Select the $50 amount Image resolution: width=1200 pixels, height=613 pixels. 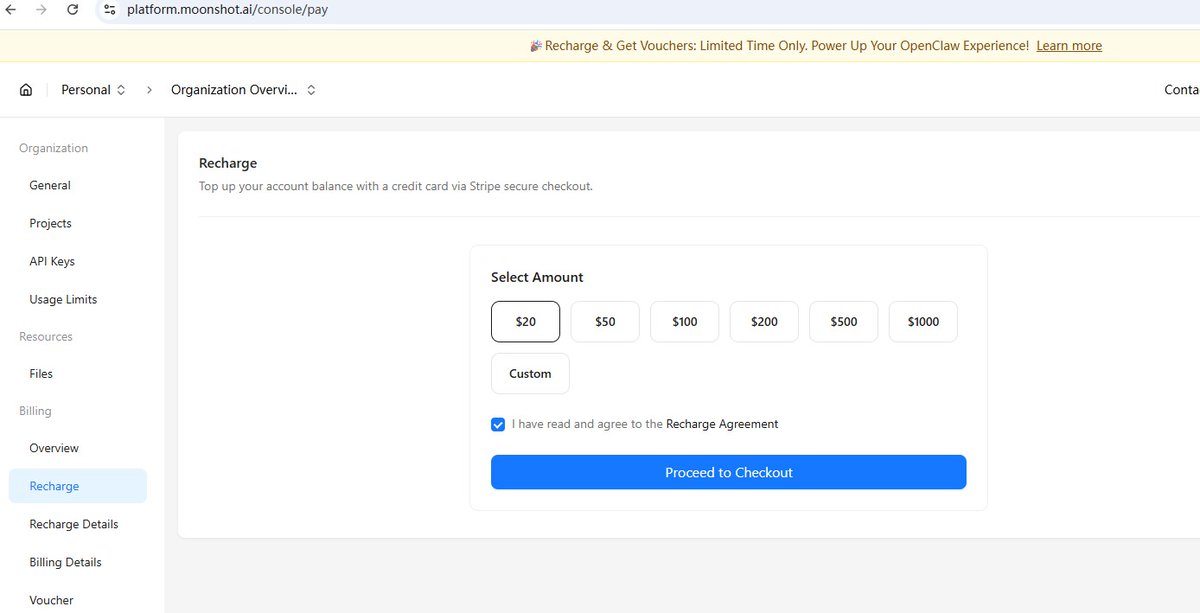[x=605, y=322]
